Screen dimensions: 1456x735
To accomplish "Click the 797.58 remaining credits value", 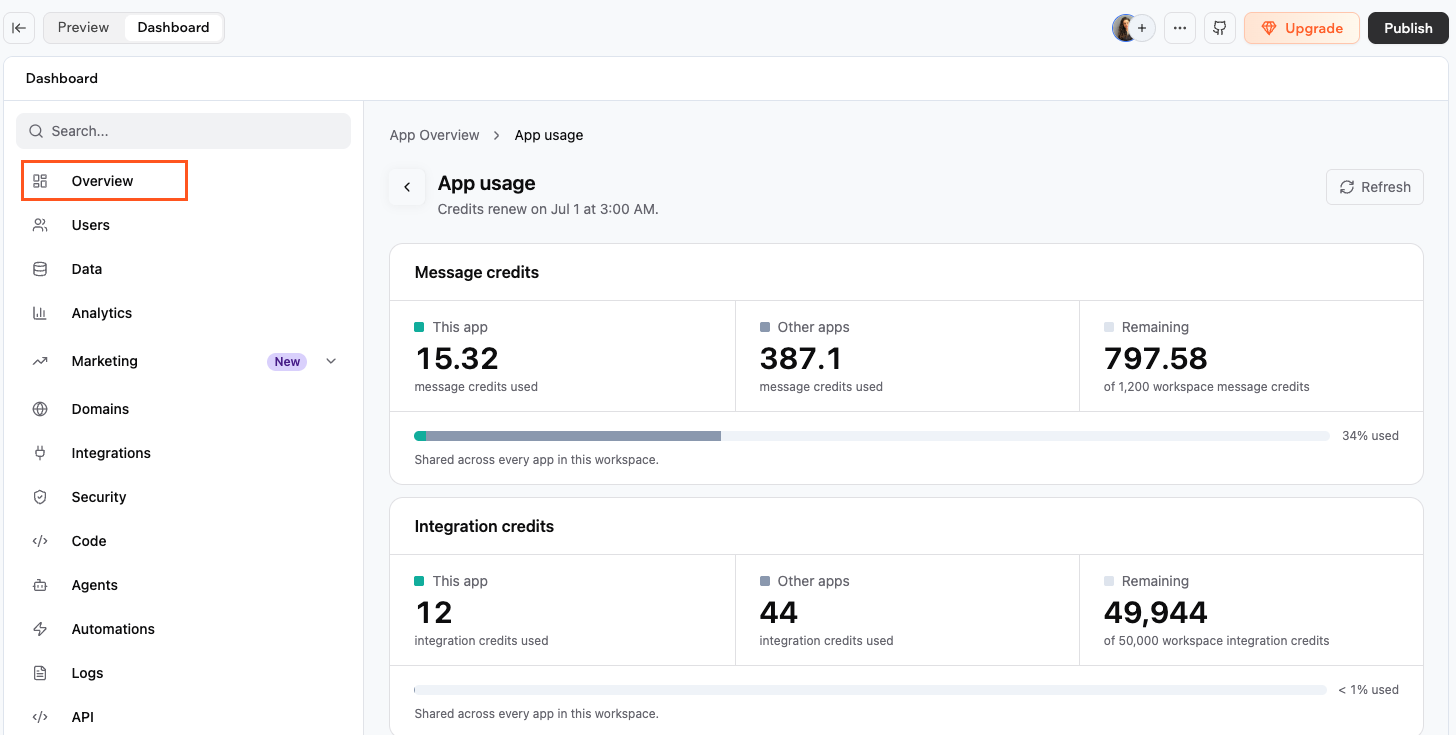I will tap(1156, 358).
